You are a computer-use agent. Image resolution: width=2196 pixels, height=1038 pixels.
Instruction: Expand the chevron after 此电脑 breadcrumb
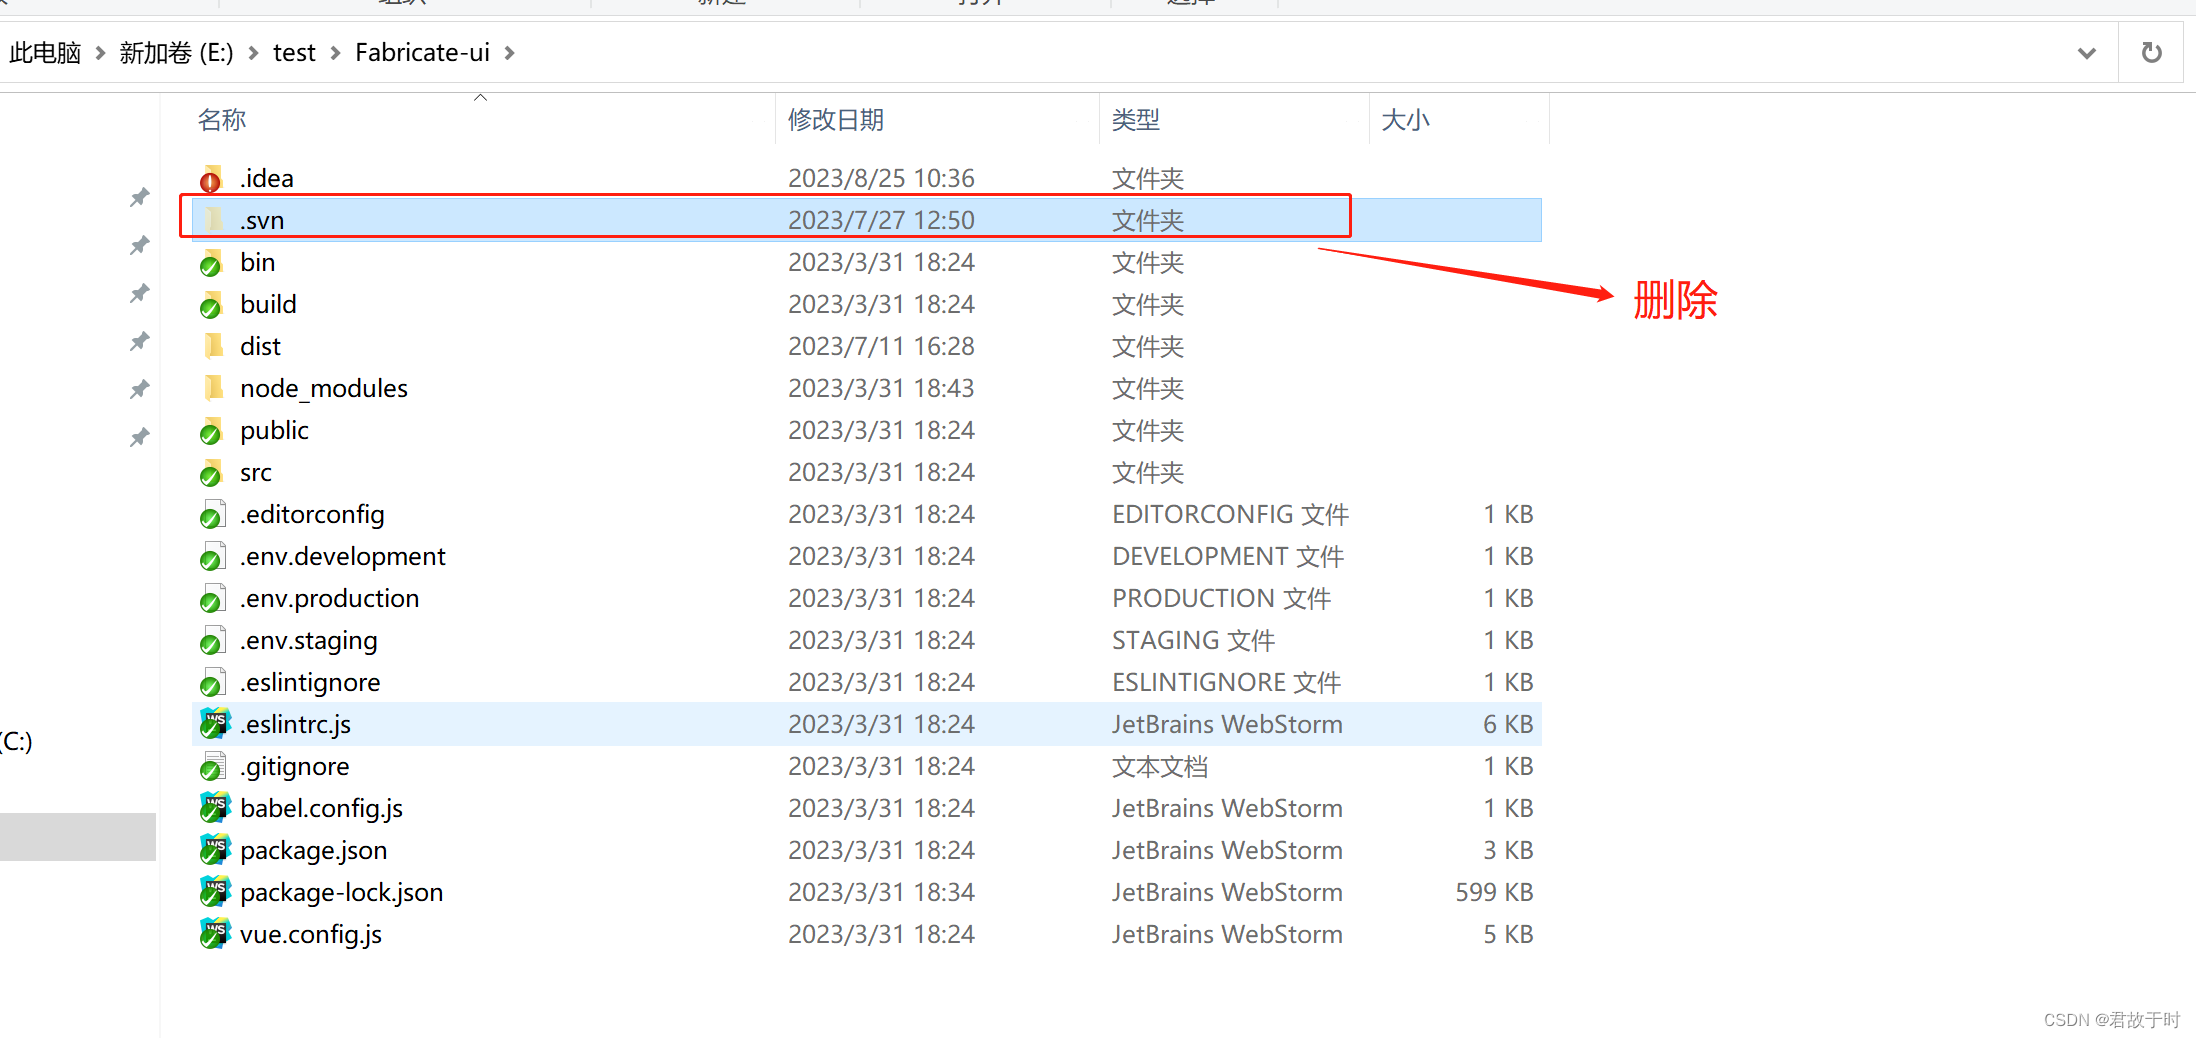click(100, 53)
